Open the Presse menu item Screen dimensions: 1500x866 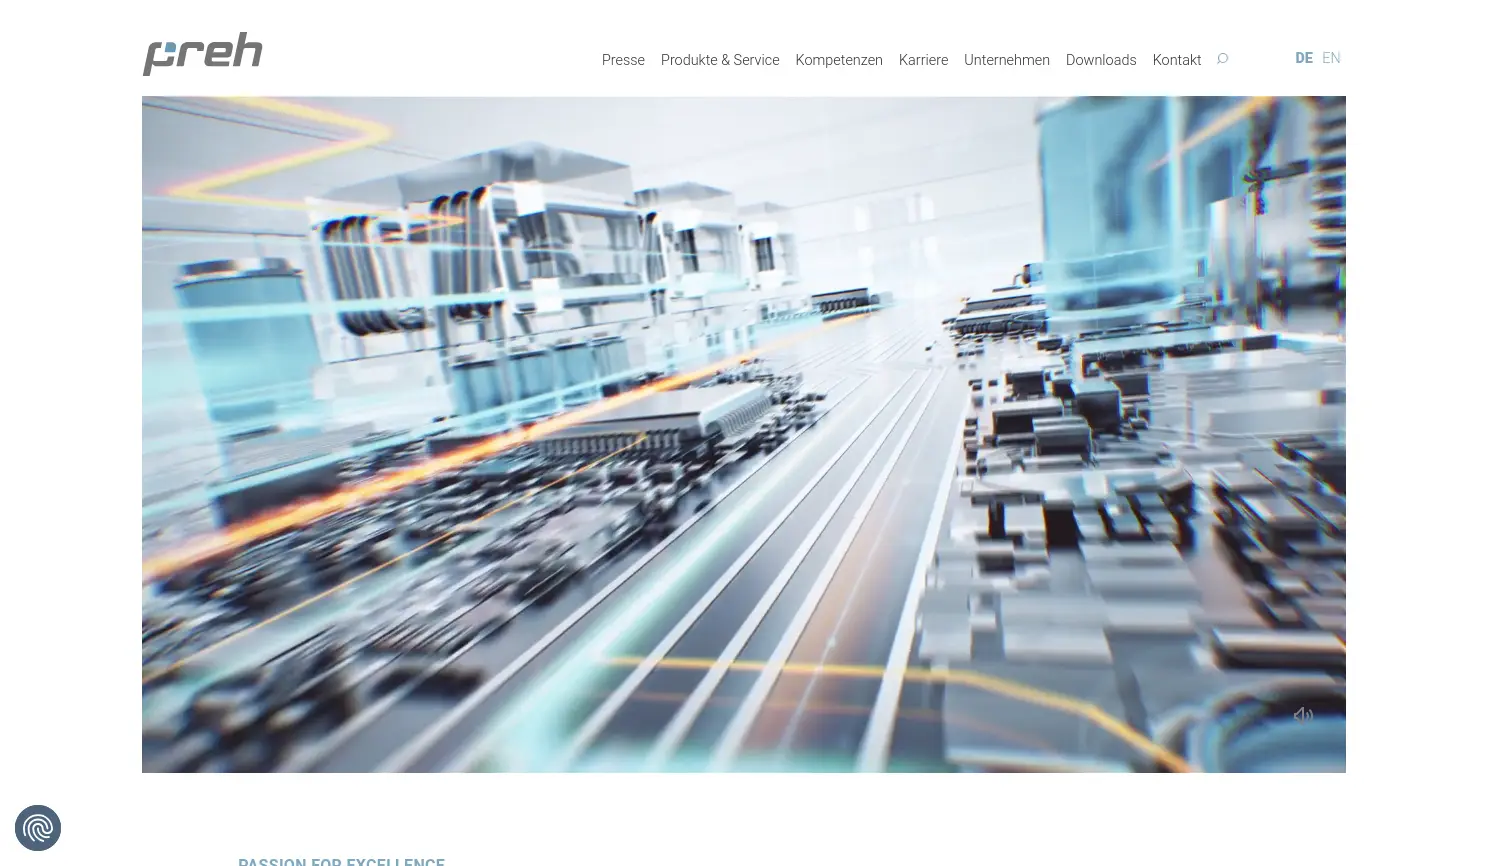click(623, 60)
